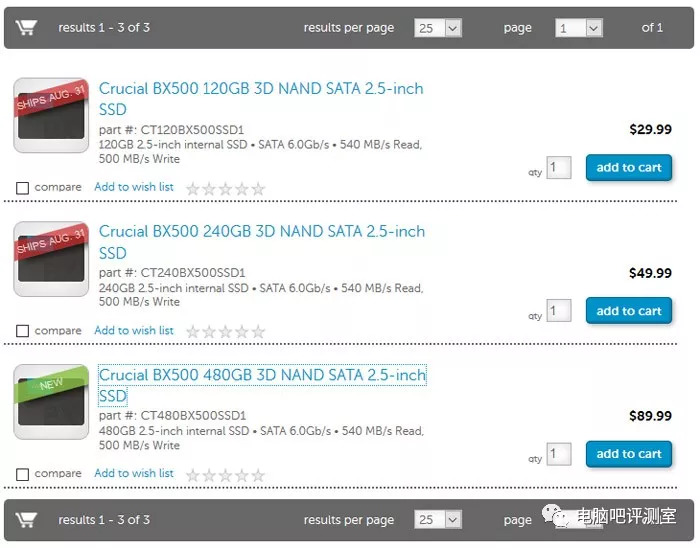Click quantity field for $29.99 SSD
Viewport: 700px width, 548px height.
pyautogui.click(x=559, y=167)
